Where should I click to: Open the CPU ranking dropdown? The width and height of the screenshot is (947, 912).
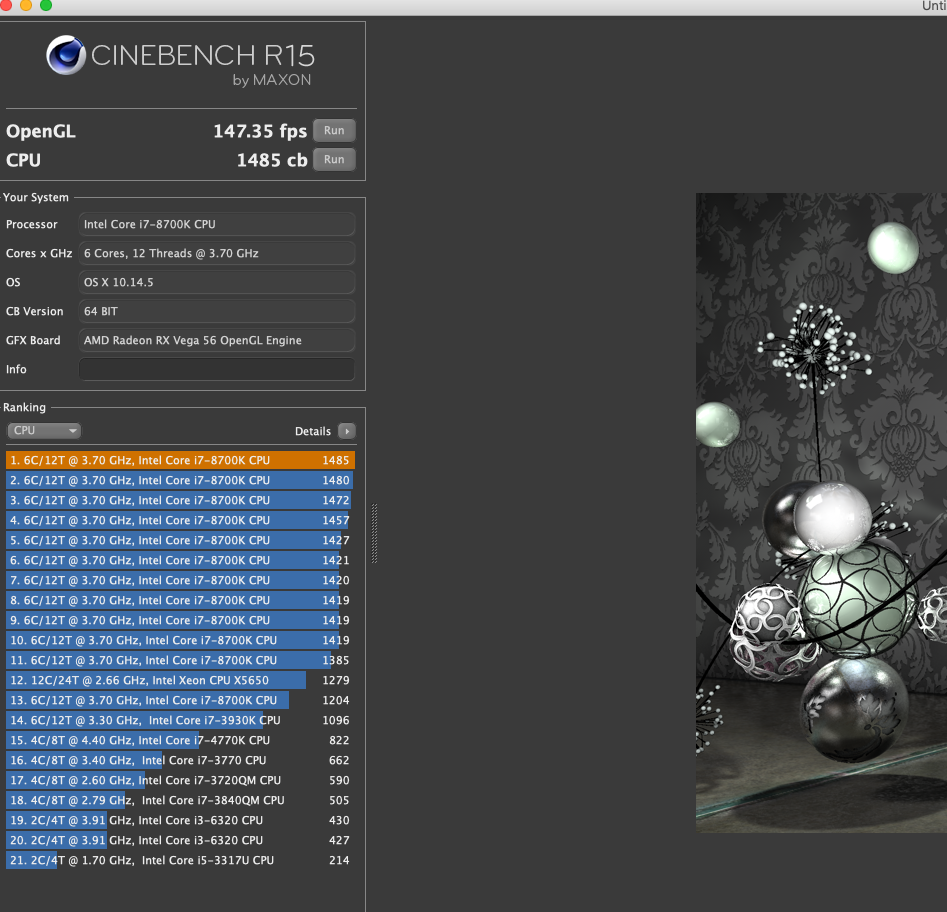[43, 431]
